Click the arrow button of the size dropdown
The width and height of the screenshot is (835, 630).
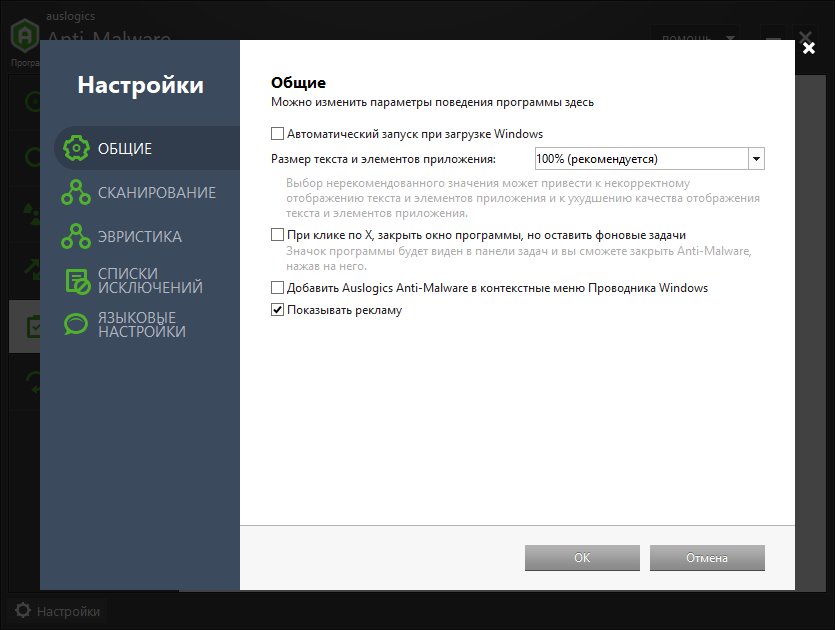pyautogui.click(x=756, y=158)
